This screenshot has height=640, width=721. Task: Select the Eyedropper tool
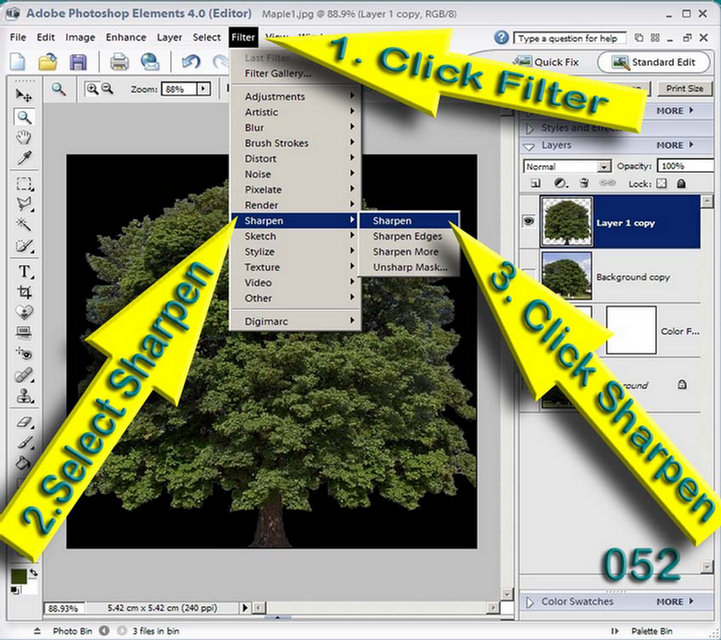[x=24, y=158]
